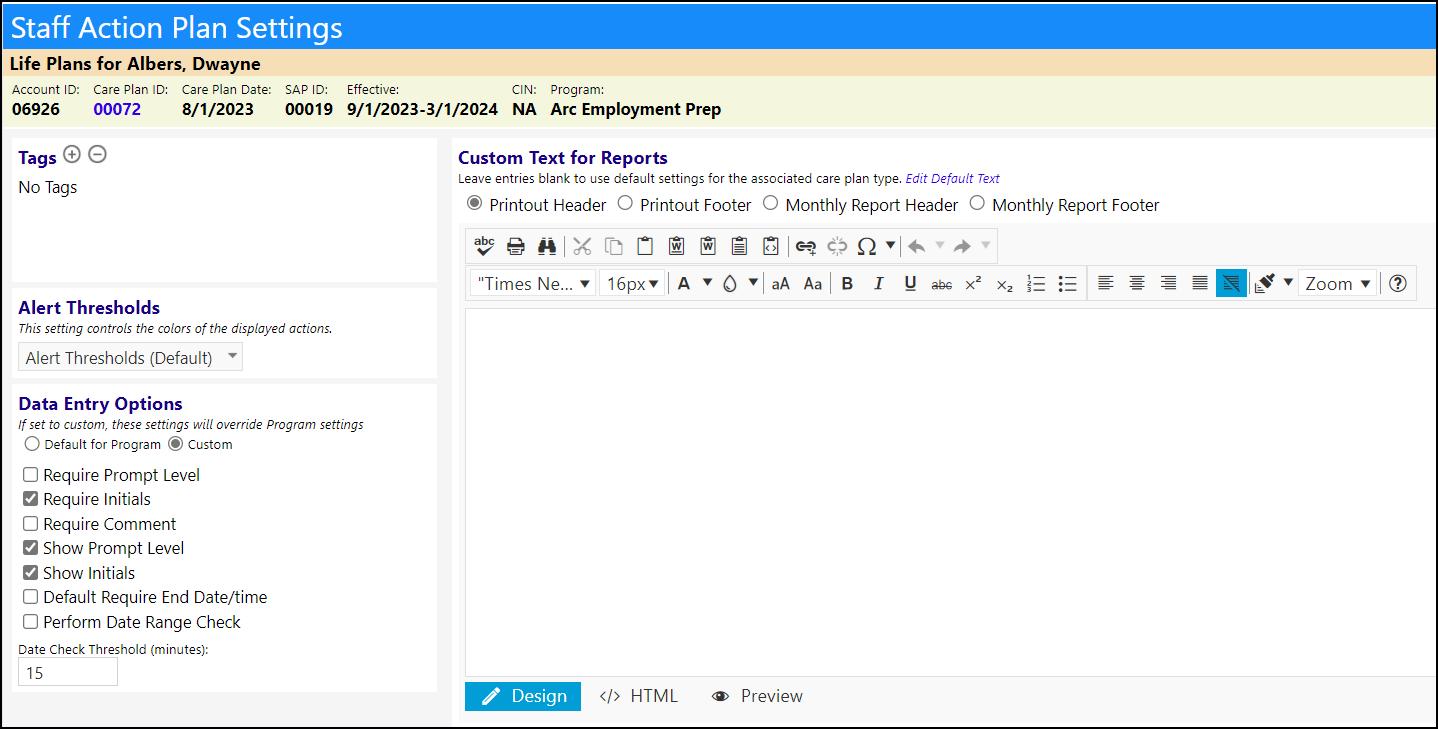The width and height of the screenshot is (1438, 729).
Task: Open the Edit Default Text link
Action: (x=953, y=179)
